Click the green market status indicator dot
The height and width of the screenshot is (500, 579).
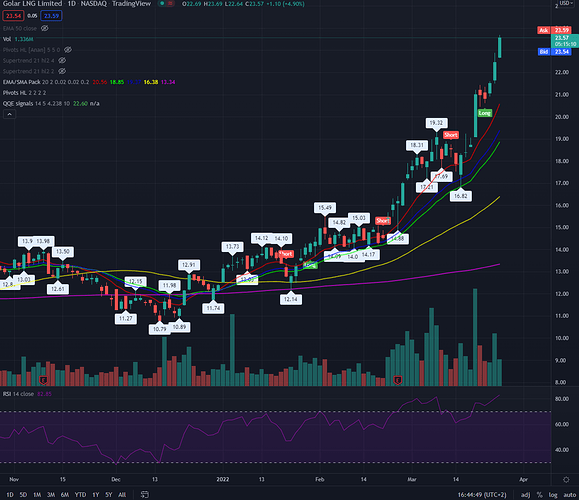[x=162, y=4]
